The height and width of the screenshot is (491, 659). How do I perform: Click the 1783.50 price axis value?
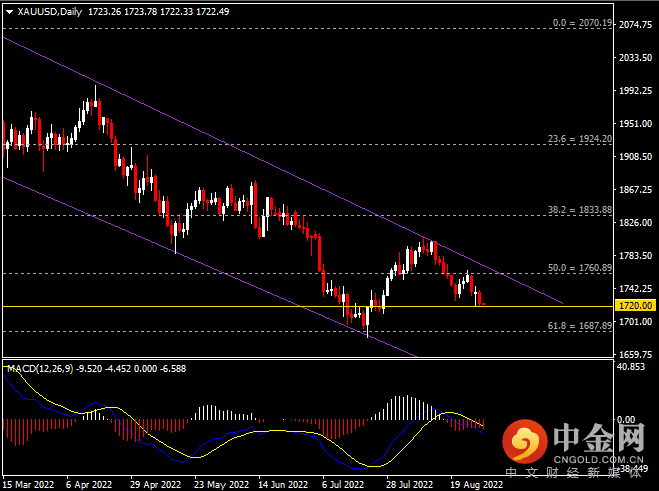635,256
